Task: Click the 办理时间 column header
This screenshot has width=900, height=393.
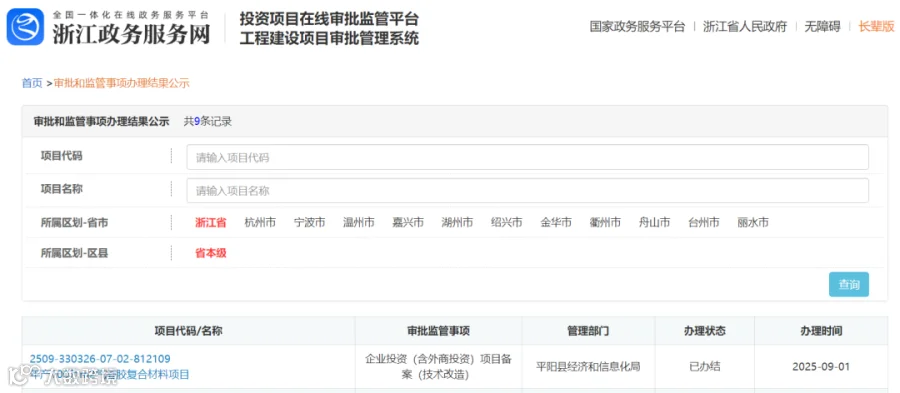Action: tap(821, 331)
